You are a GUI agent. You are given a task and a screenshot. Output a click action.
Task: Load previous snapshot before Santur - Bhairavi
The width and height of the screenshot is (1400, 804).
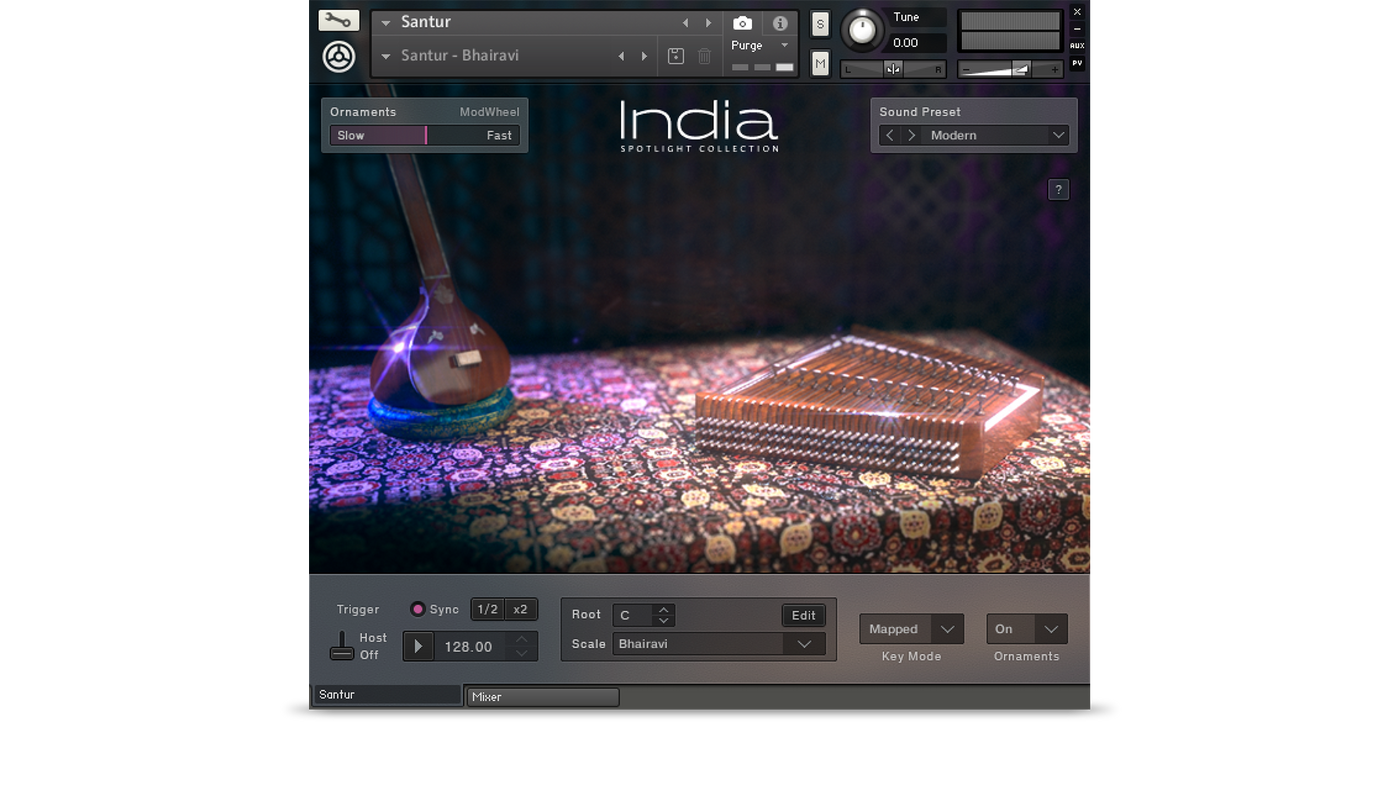tap(621, 56)
